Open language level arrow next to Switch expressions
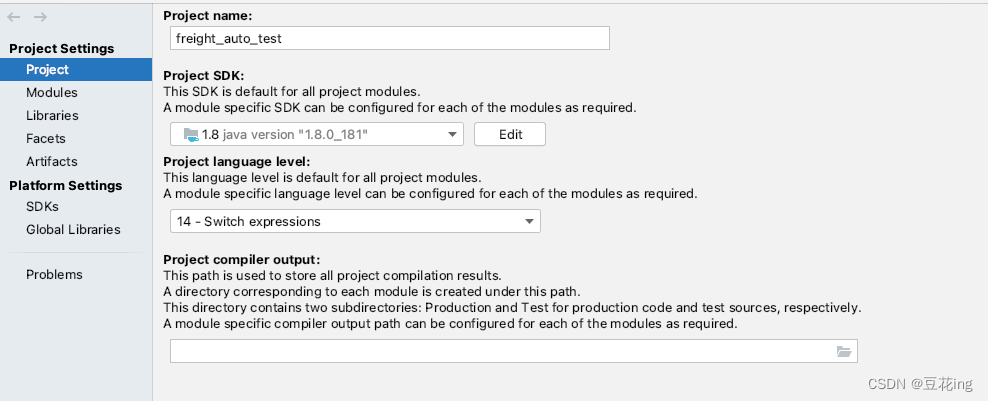The width and height of the screenshot is (988, 401). click(x=529, y=221)
